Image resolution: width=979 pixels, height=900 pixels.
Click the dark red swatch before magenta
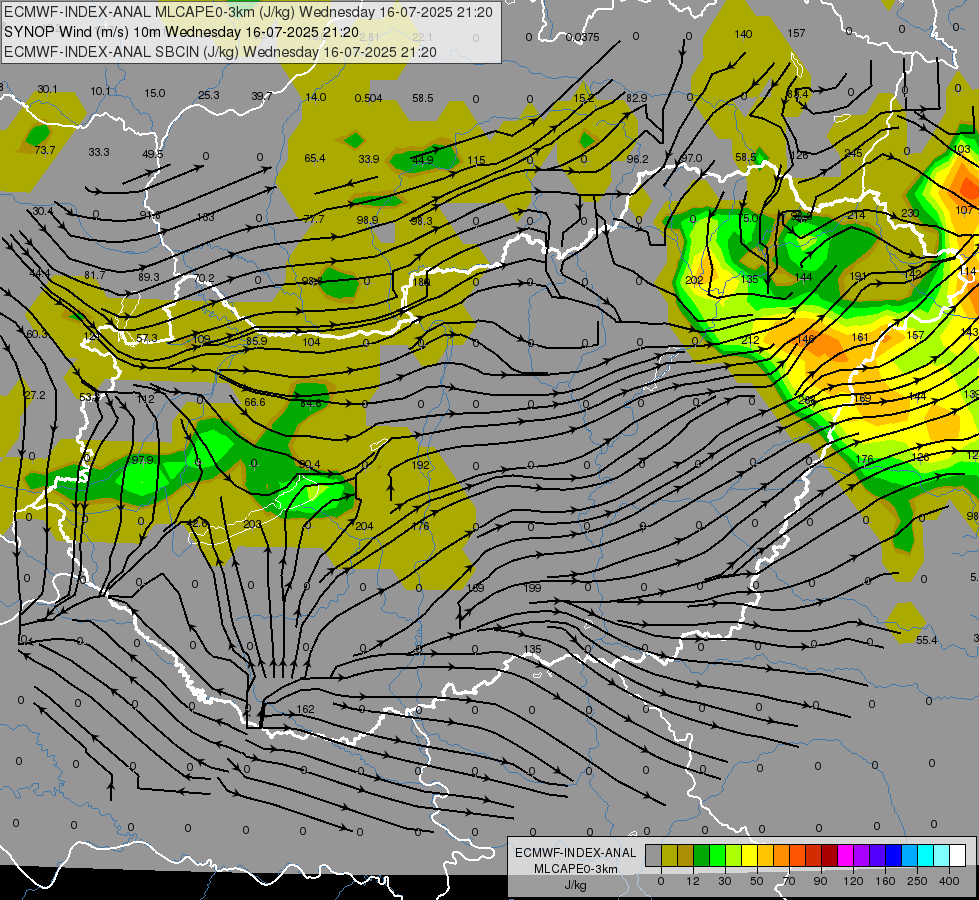click(x=829, y=856)
